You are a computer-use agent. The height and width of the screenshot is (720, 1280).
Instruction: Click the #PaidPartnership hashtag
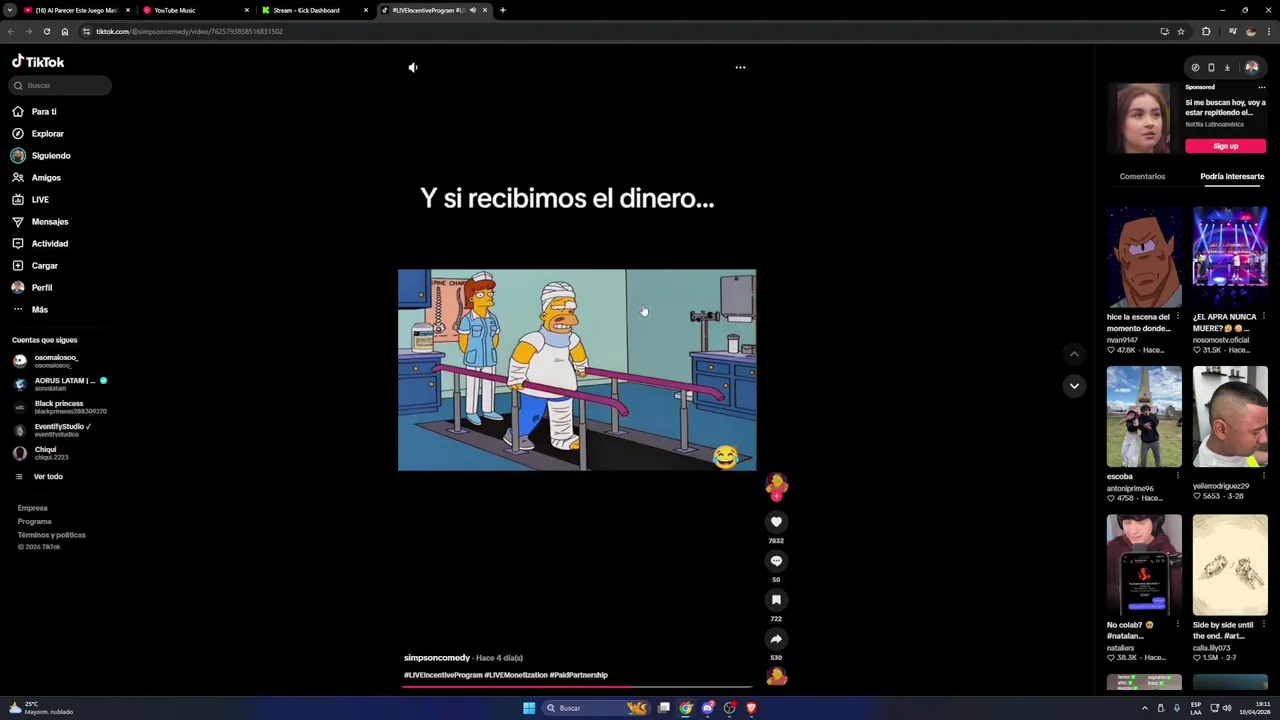[579, 675]
